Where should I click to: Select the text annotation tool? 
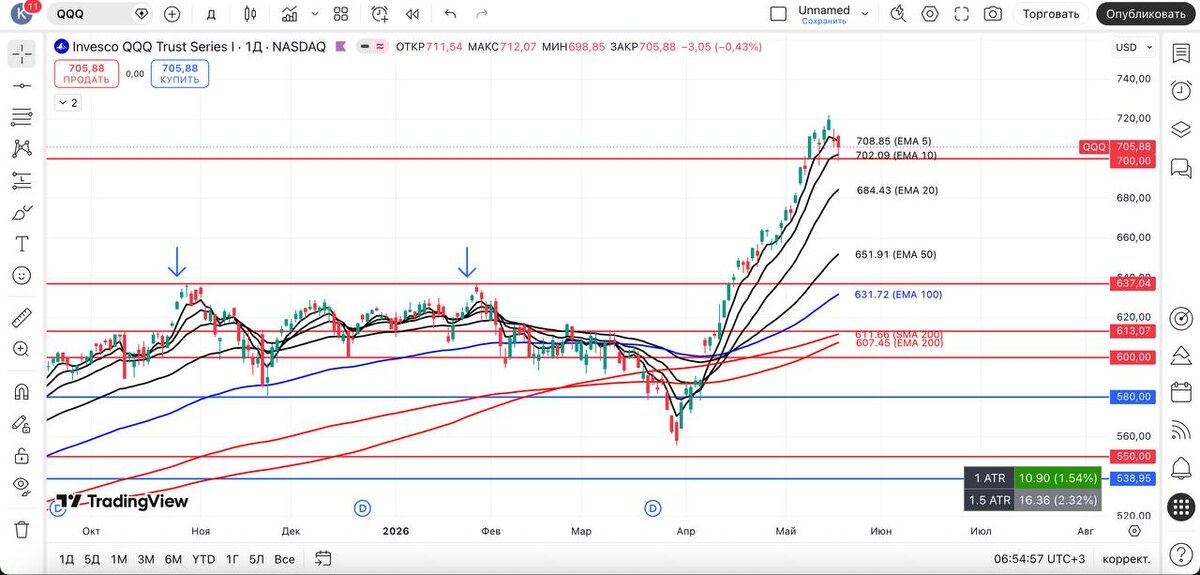tap(22, 243)
